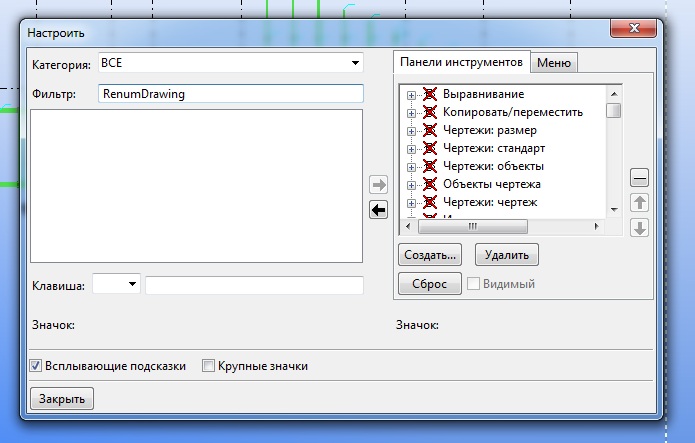
Task: Click the scroll-up arrow of toolbar list
Action: pos(614,94)
